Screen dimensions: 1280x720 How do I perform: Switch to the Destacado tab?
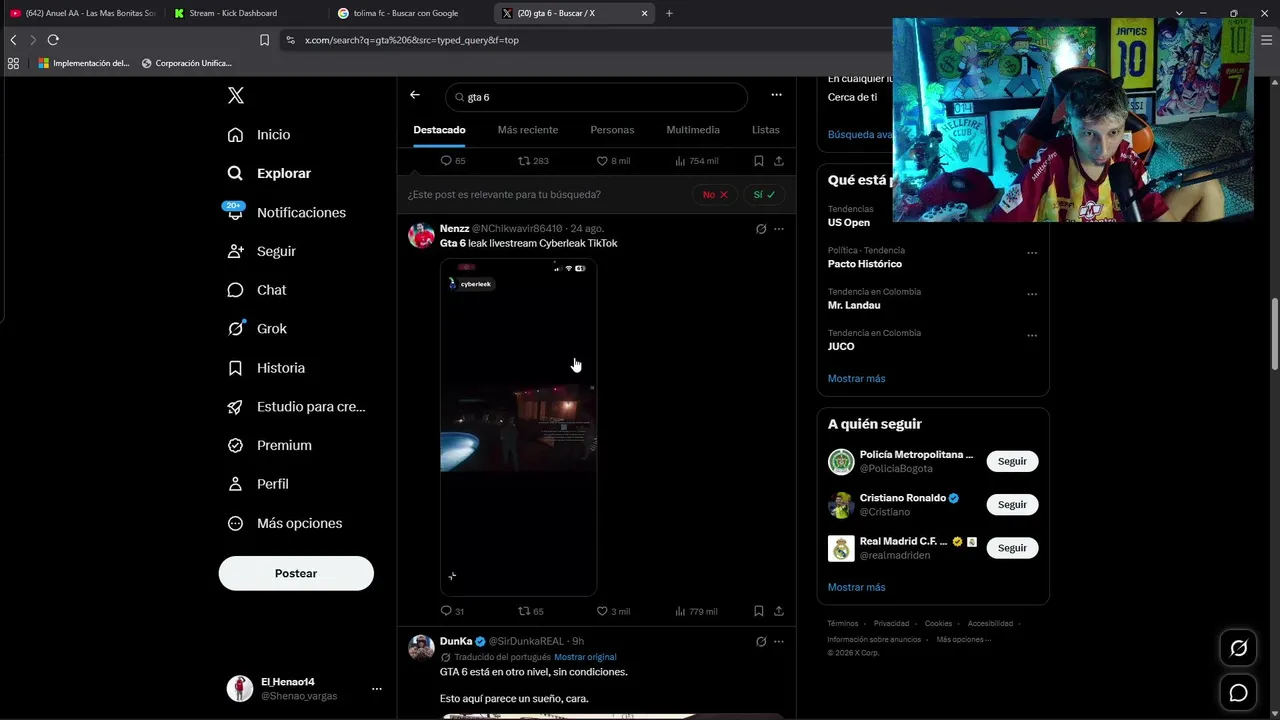tap(439, 130)
